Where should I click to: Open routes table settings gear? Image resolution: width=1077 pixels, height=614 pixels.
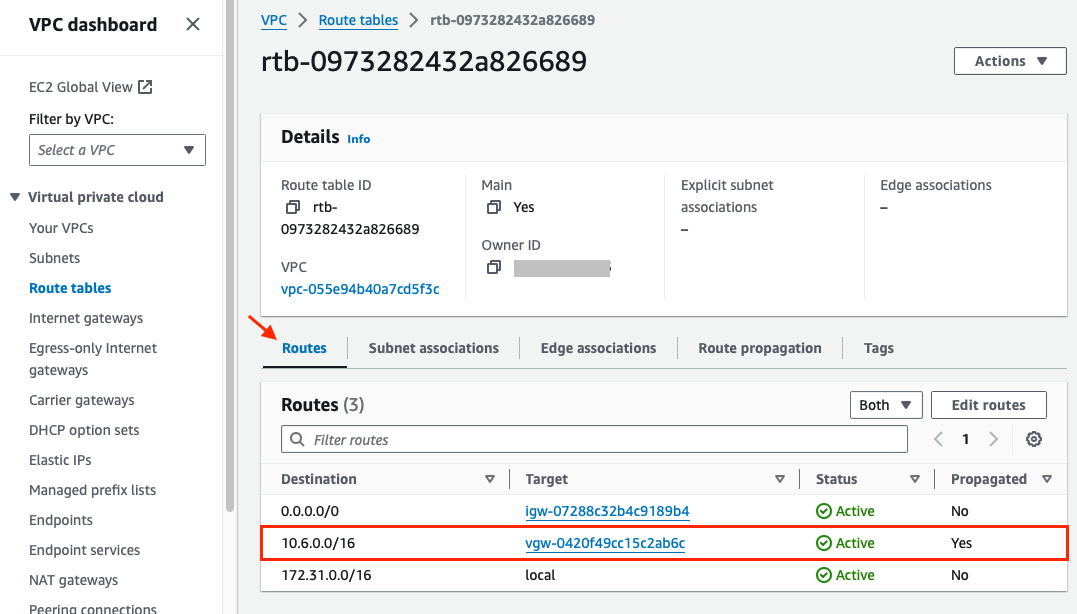click(1034, 439)
